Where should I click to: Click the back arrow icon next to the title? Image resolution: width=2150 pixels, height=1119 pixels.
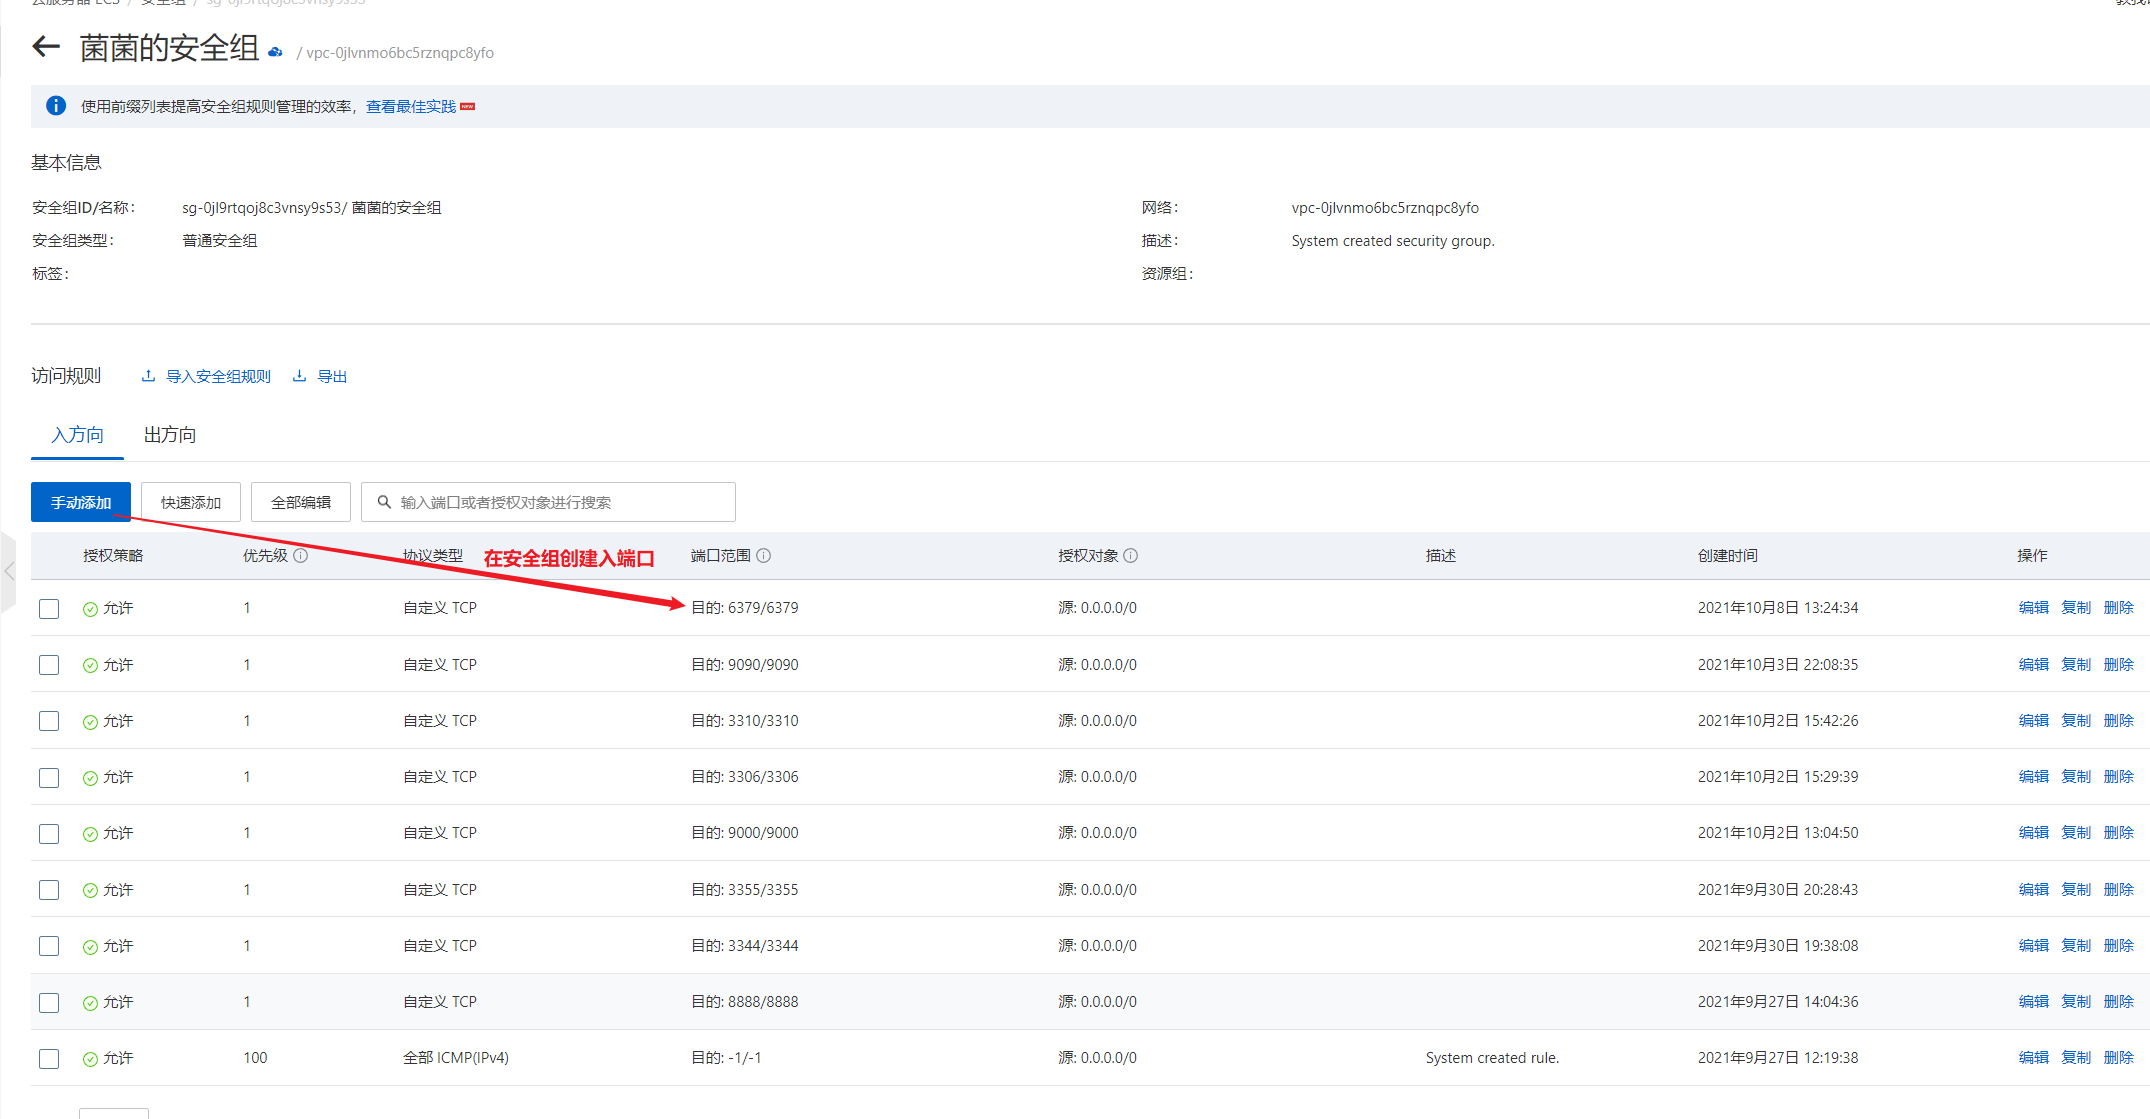click(46, 46)
